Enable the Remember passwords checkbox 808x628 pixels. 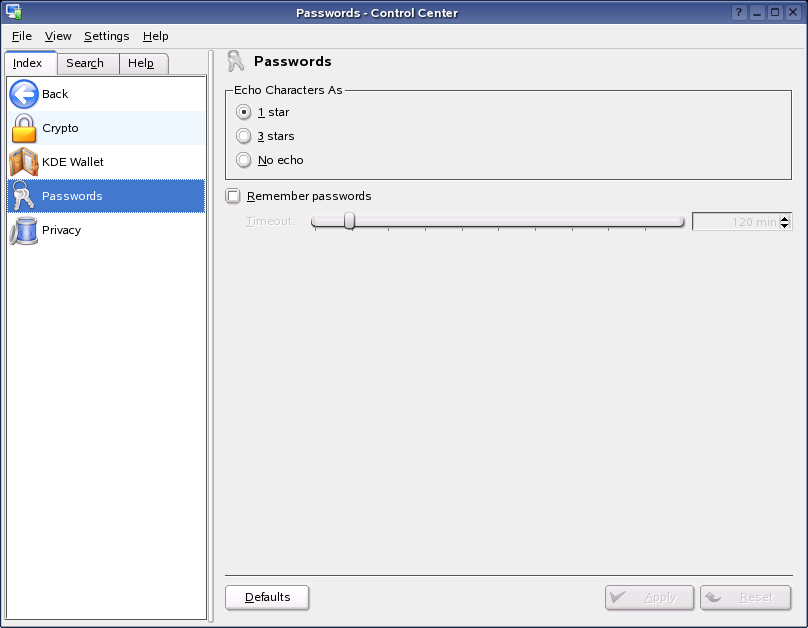233,196
